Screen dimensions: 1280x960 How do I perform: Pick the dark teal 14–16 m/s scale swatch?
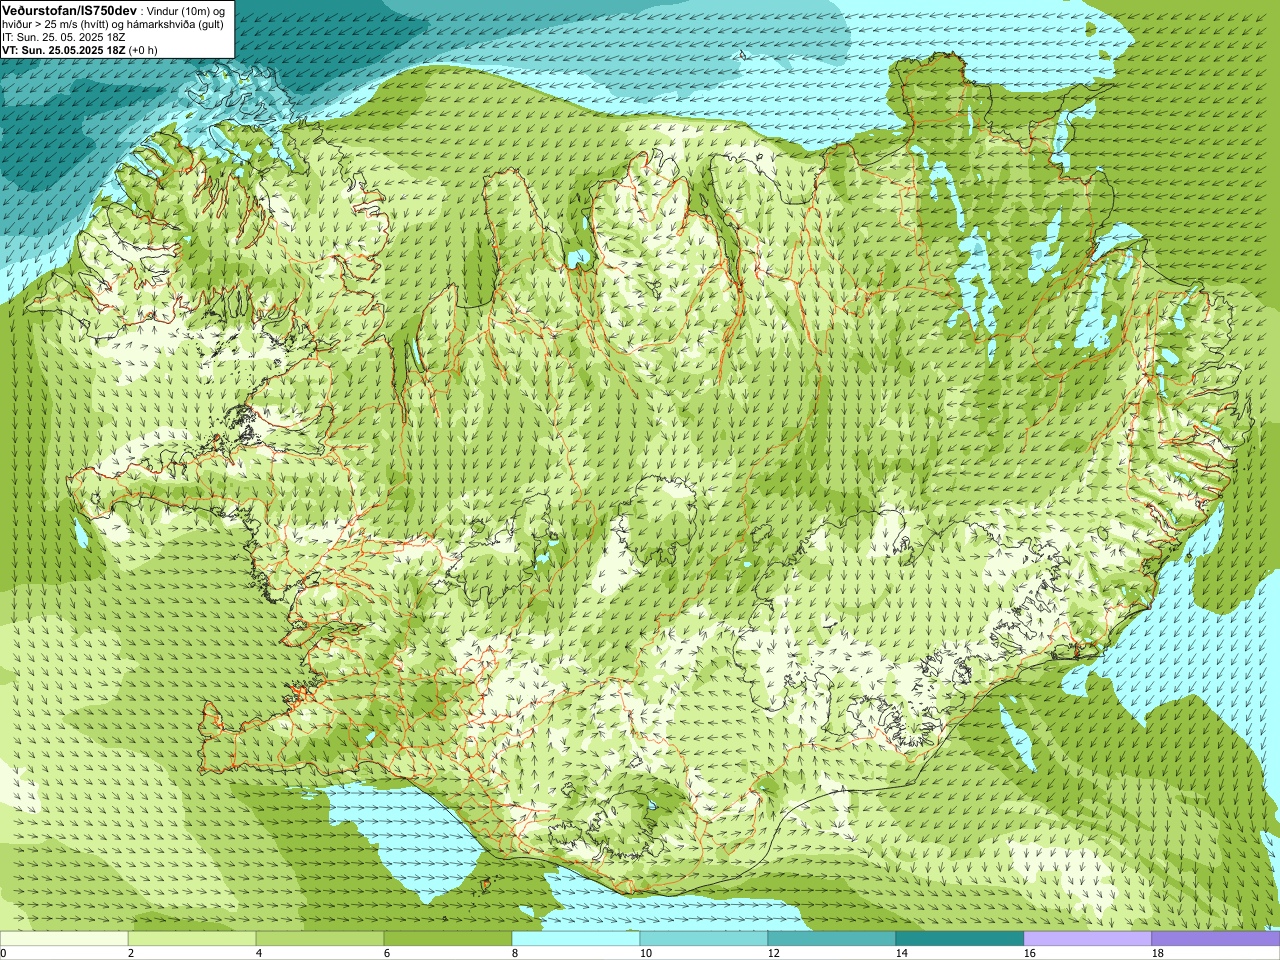coord(960,939)
